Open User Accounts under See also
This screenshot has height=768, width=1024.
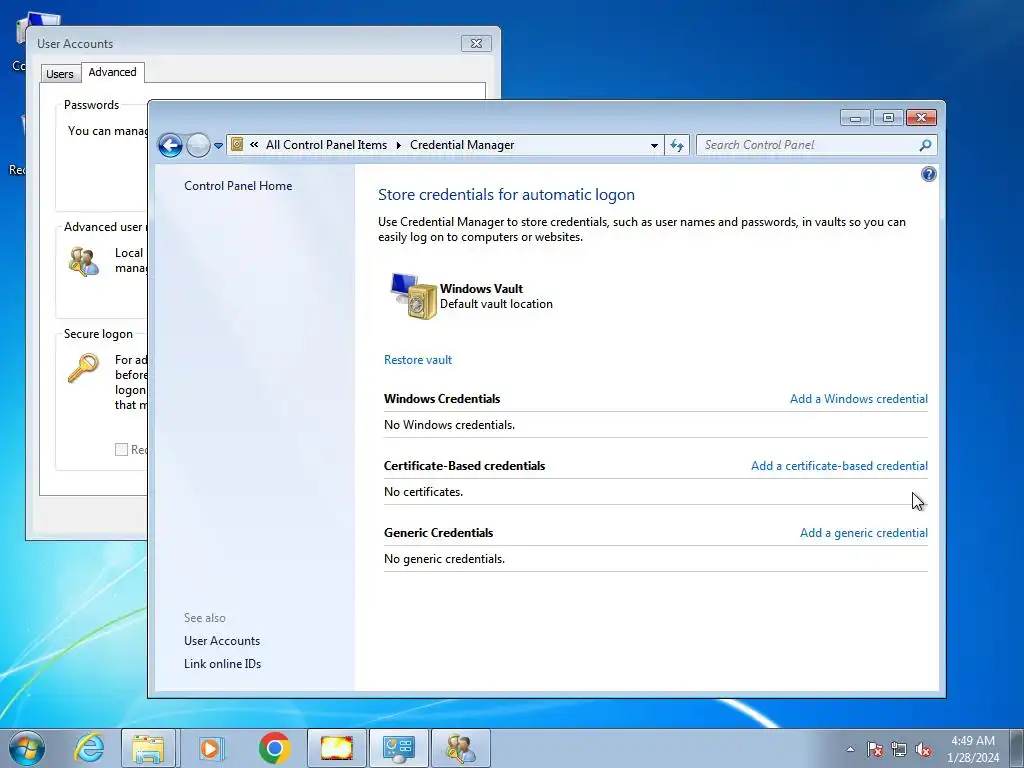[x=222, y=641]
